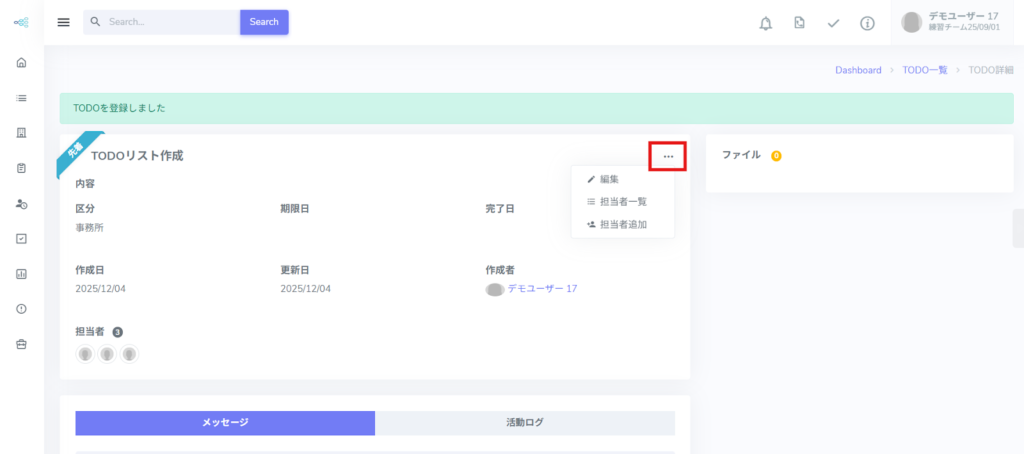The width and height of the screenshot is (1024, 454).
Task: Click the file document icon in header
Action: [799, 23]
